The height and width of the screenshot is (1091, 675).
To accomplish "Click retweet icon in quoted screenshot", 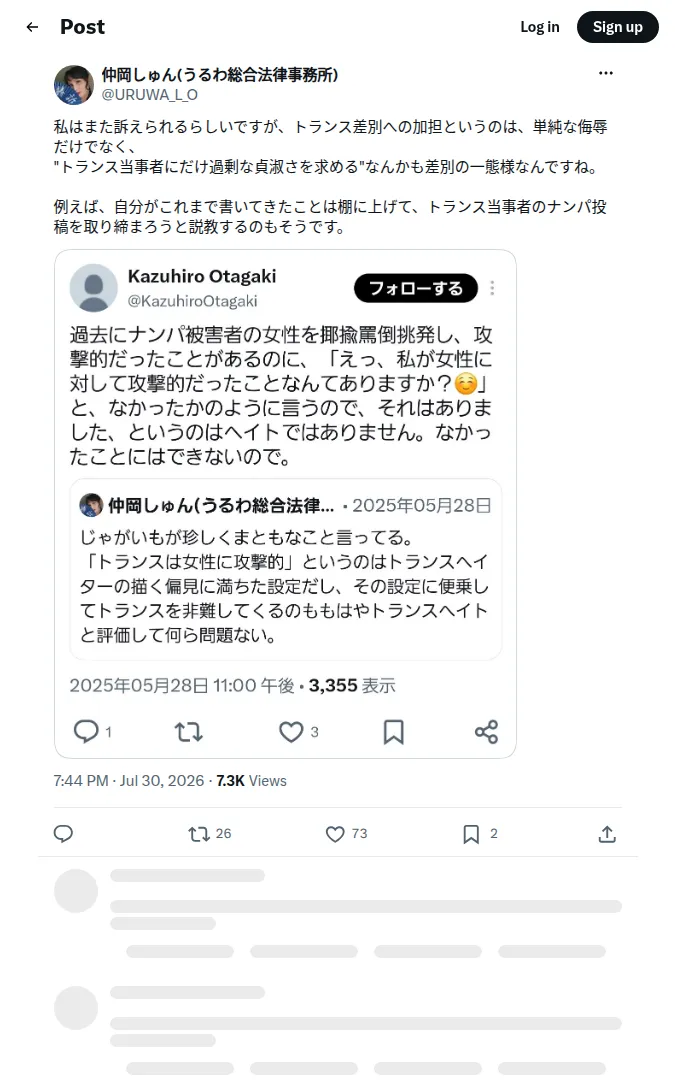I will tap(189, 731).
